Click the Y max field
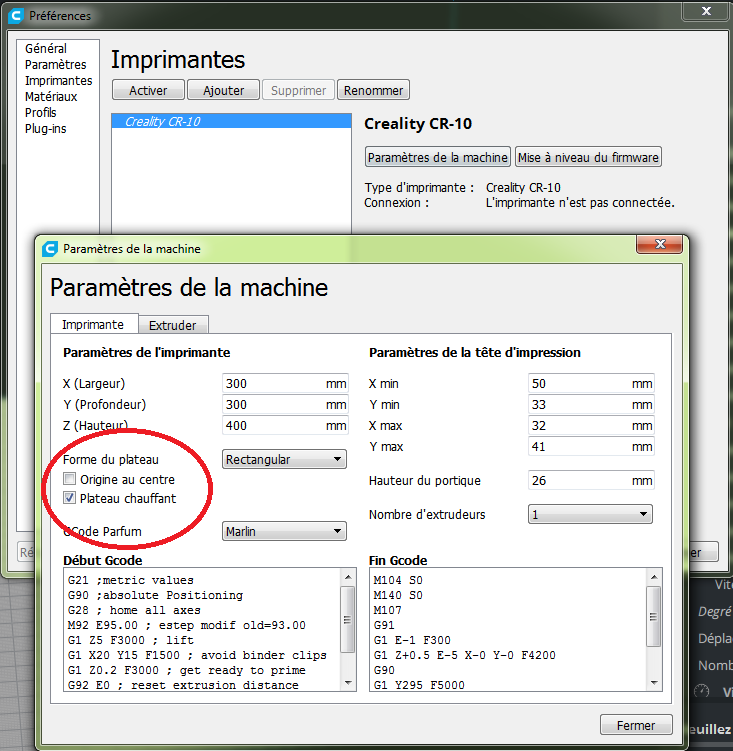Image resolution: width=733 pixels, height=751 pixels. pyautogui.click(x=591, y=446)
